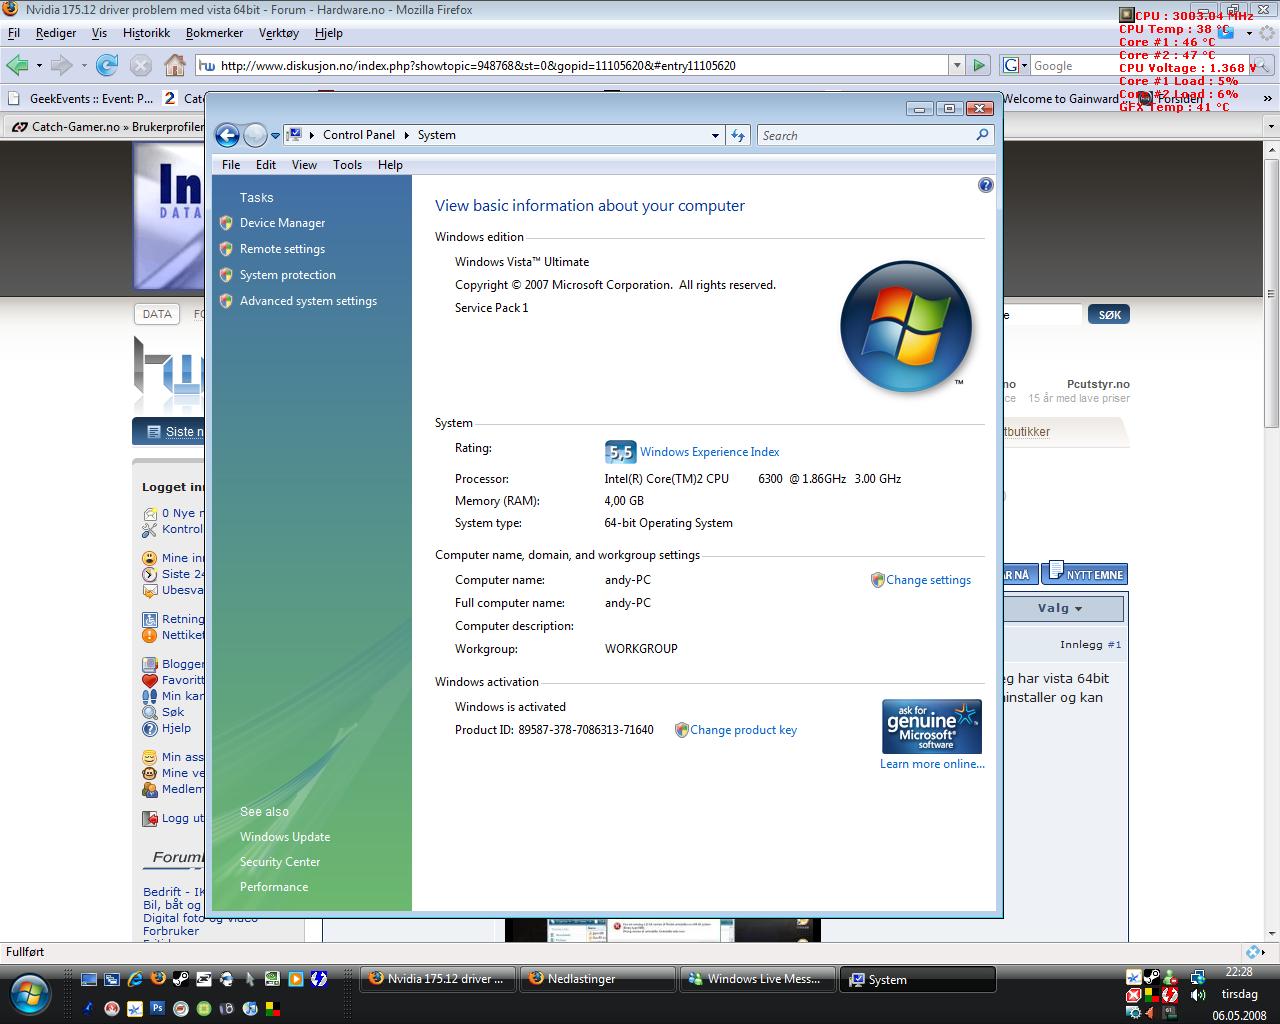The height and width of the screenshot is (1024, 1280).
Task: Click Windows Live Messenger tray icon
Action: tap(1170, 977)
